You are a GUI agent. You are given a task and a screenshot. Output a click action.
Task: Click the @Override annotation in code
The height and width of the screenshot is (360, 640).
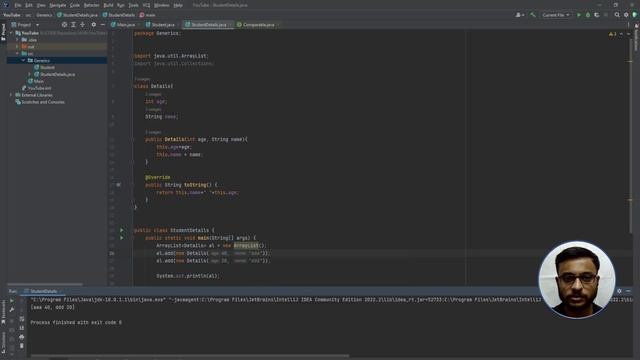point(158,177)
